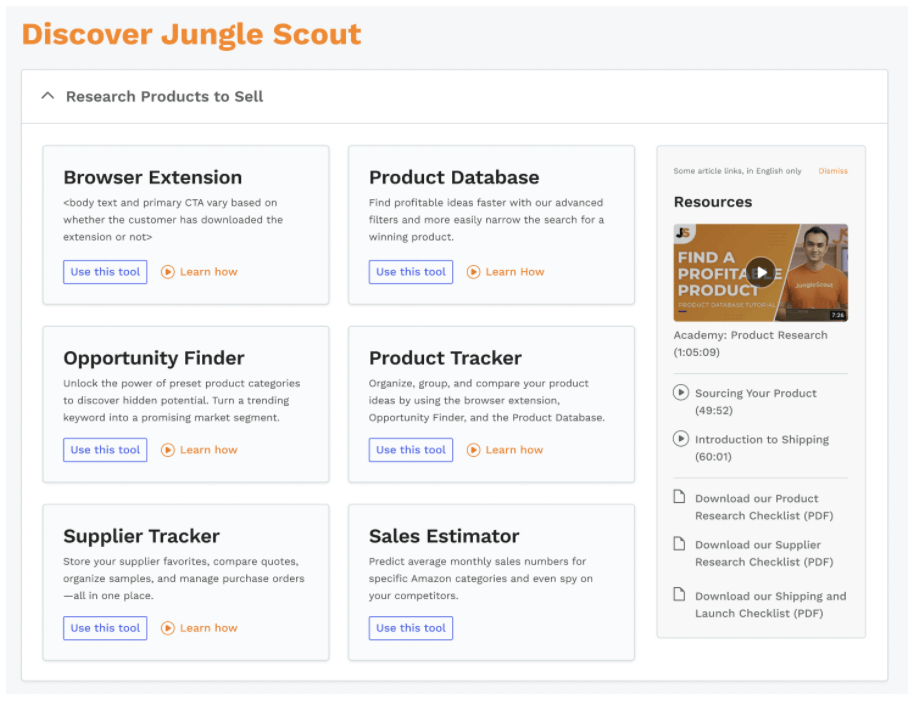Click play icon next to Introduction to Shipping
Screen dimensions: 924x708
[681, 439]
